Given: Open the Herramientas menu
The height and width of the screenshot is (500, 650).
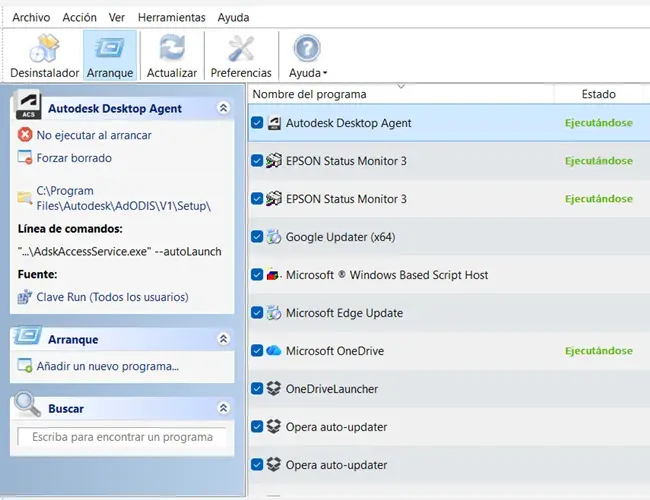Looking at the screenshot, I should click(x=172, y=17).
